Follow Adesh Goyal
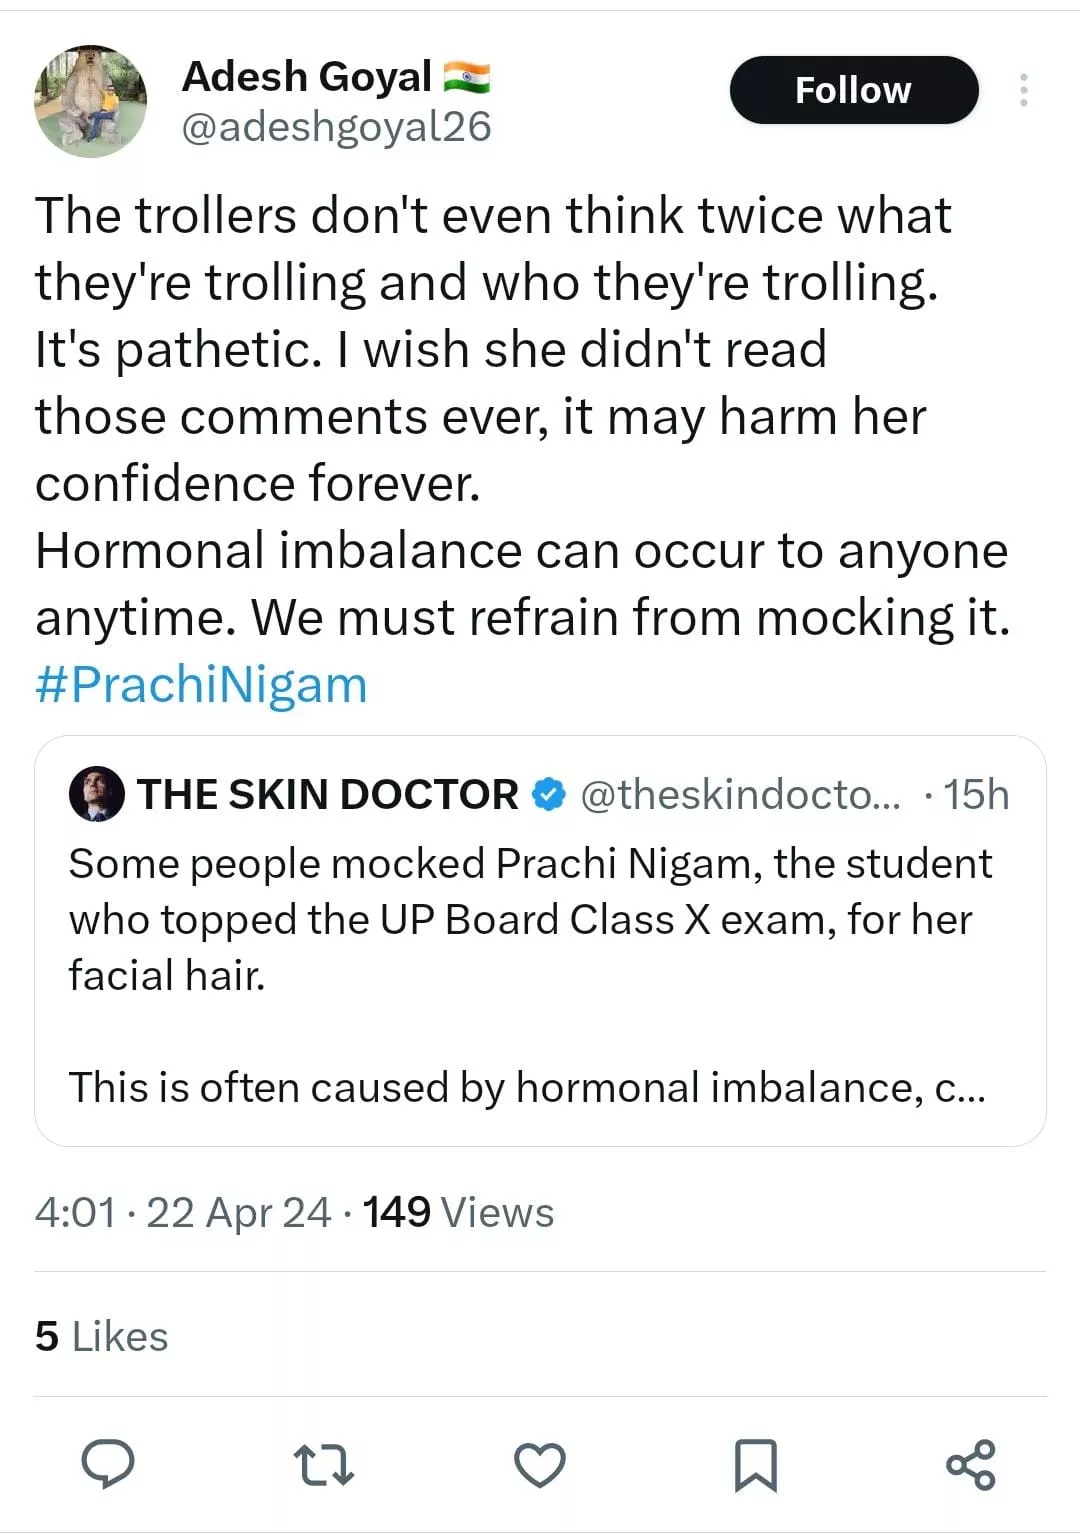The height and width of the screenshot is (1536, 1080). [853, 90]
